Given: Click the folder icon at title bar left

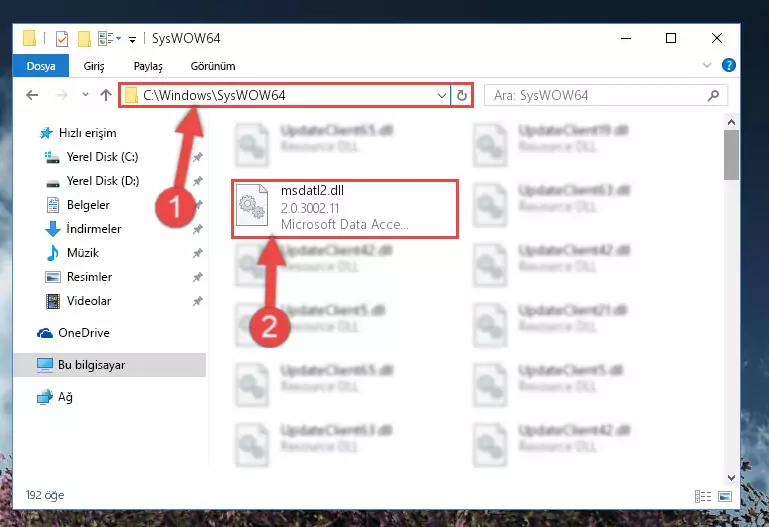Looking at the screenshot, I should [29, 38].
